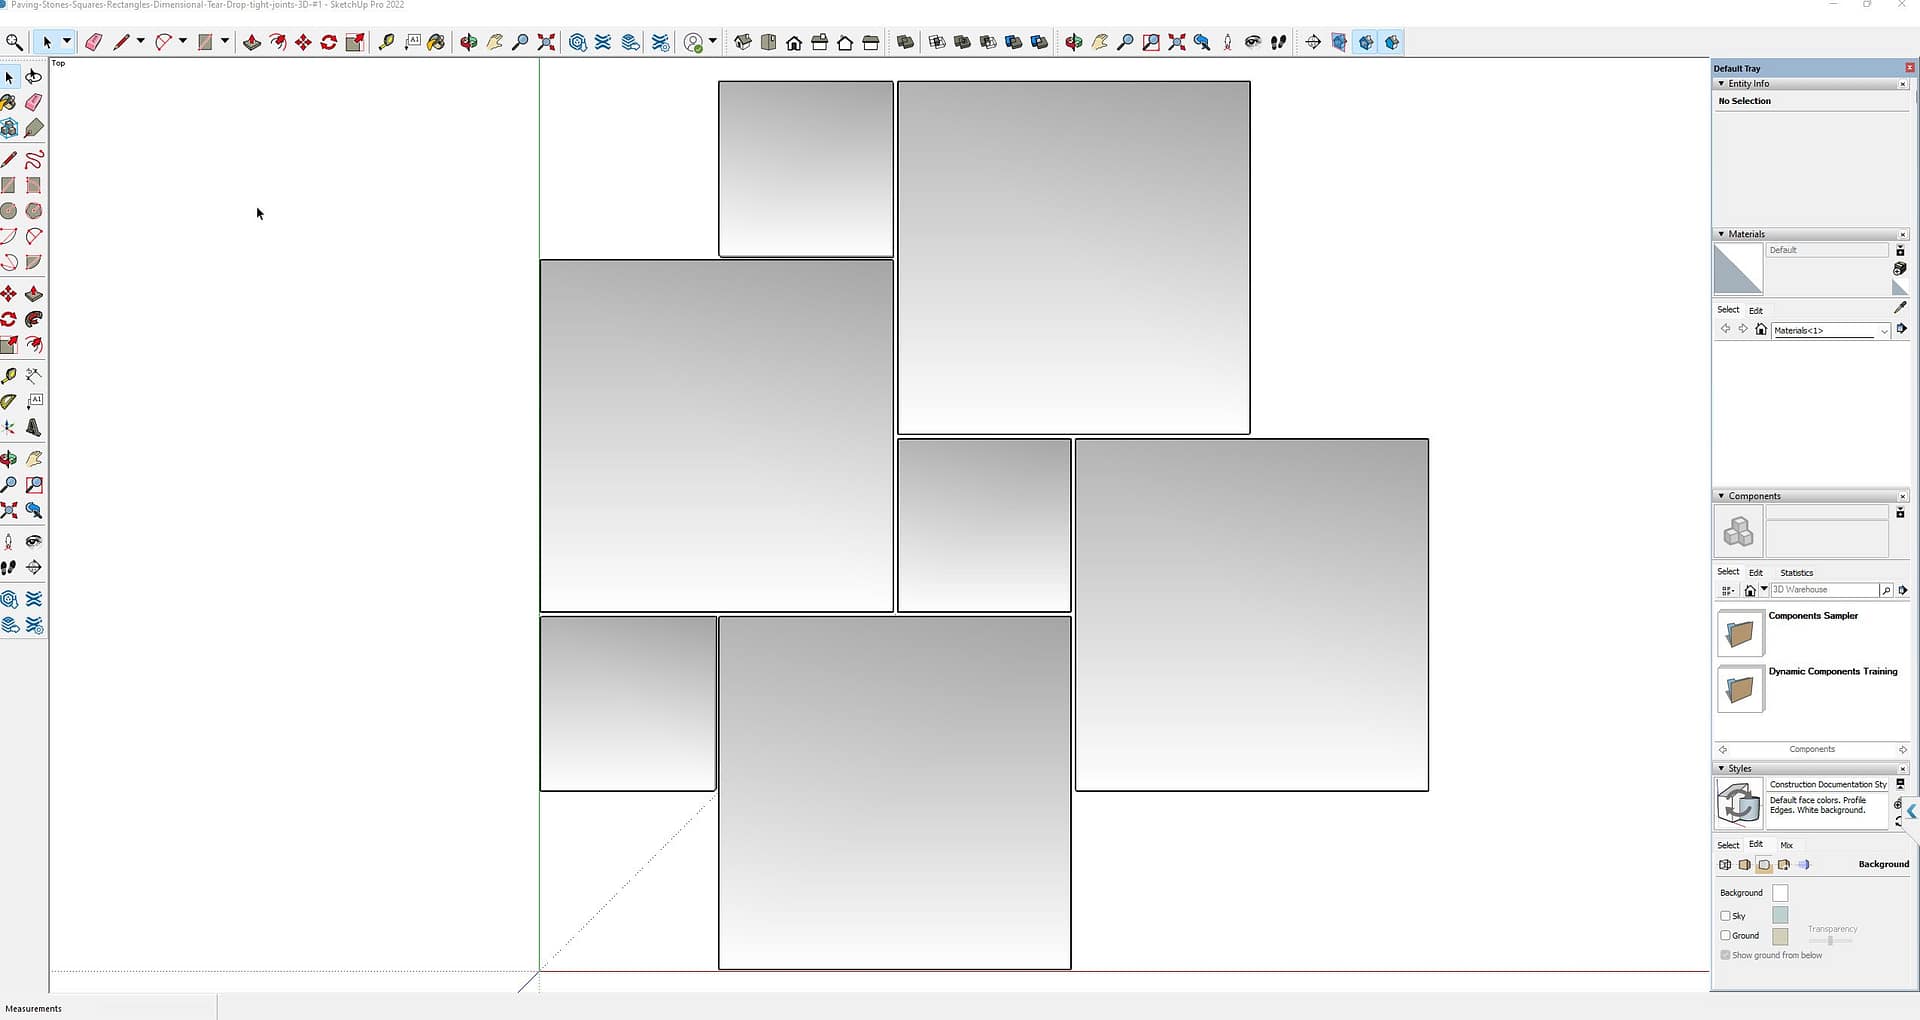Viewport: 1920px width, 1020px height.
Task: Switch to the Statistics tab in Components
Action: [x=1796, y=573]
